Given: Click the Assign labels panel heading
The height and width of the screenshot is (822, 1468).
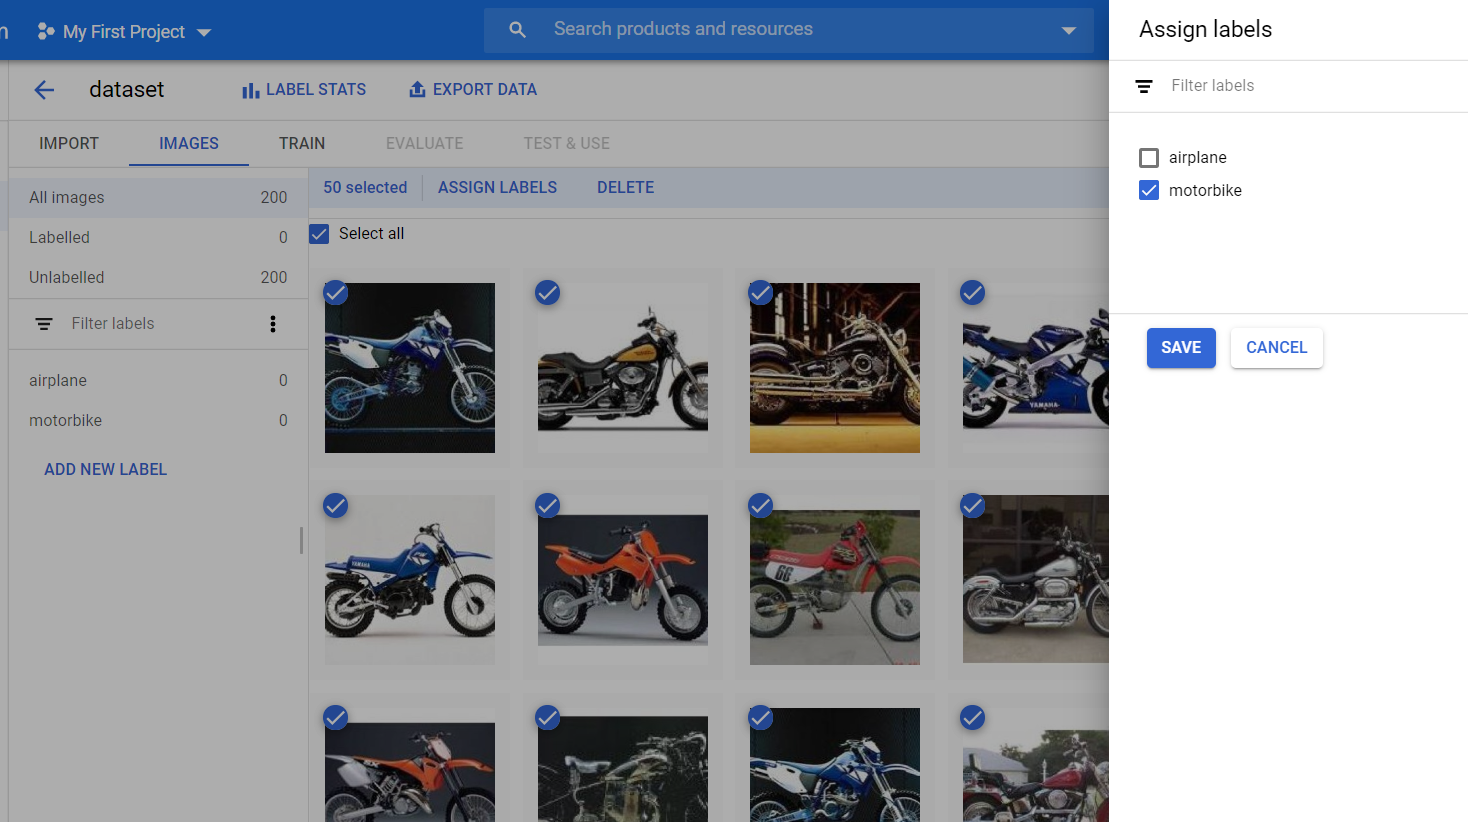Looking at the screenshot, I should 1206,30.
